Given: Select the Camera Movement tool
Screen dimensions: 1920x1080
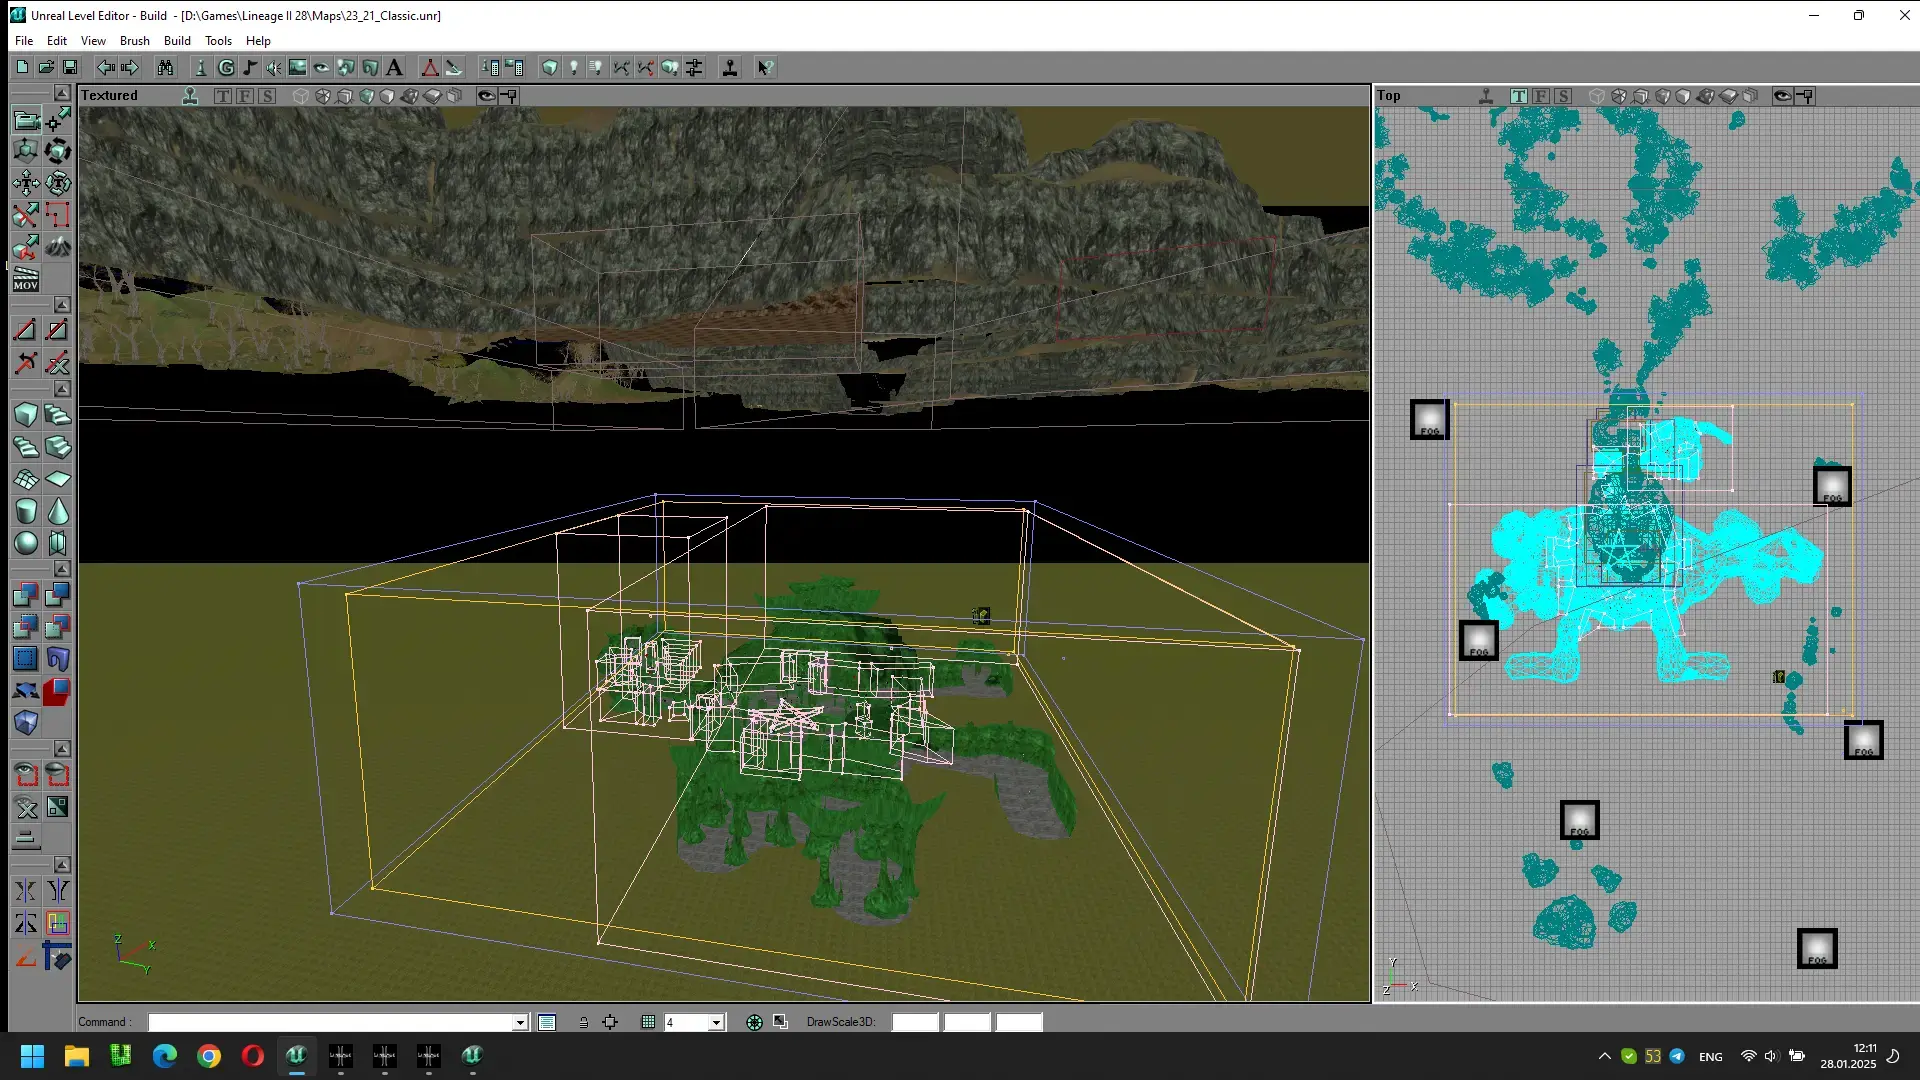Looking at the screenshot, I should (26, 121).
